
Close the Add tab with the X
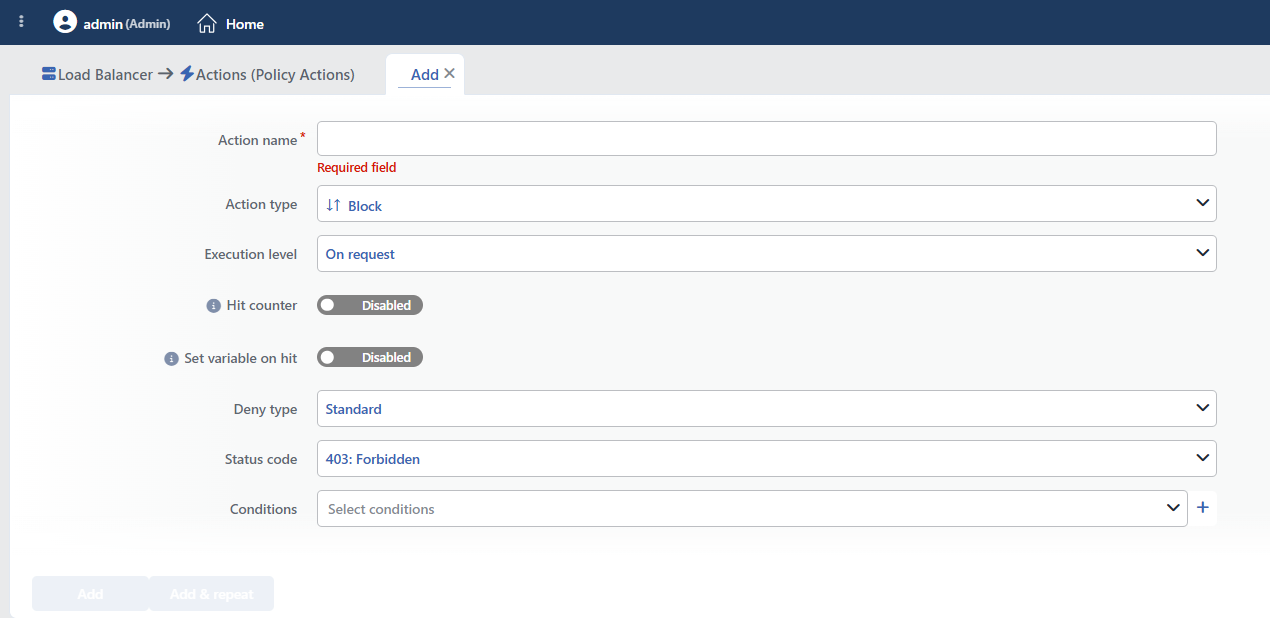(x=449, y=73)
